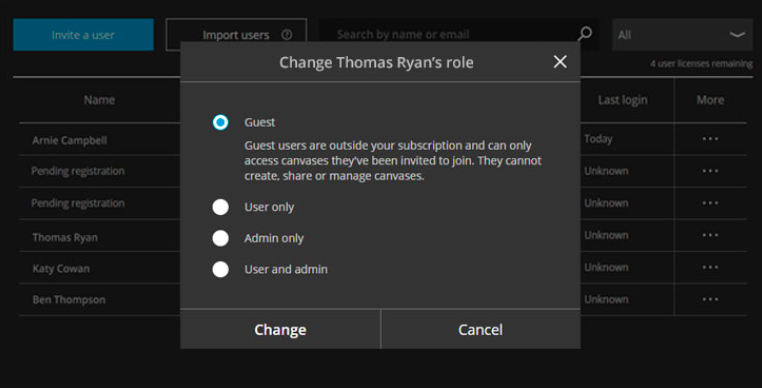Open more options for Arnie Campbell
This screenshot has height=388, width=762.
click(710, 139)
